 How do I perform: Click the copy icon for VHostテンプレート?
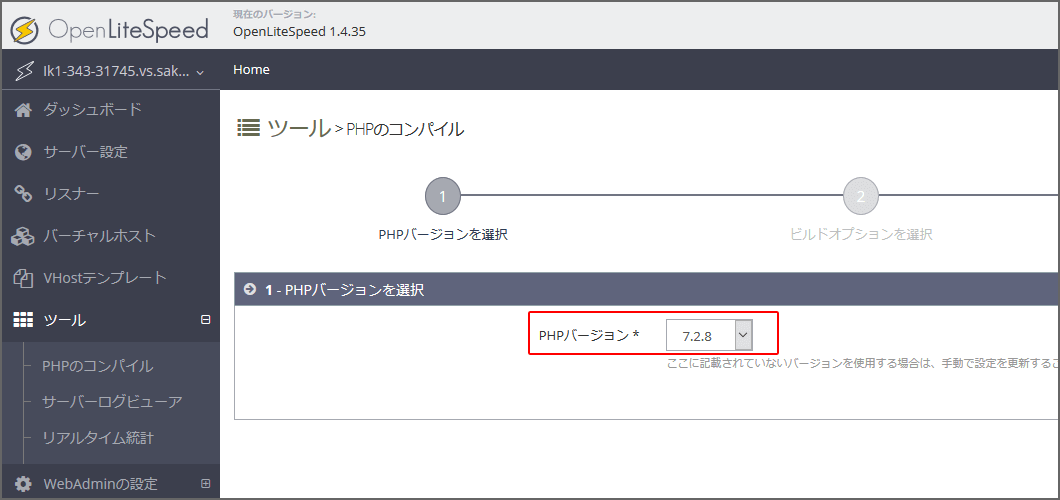click(x=23, y=278)
